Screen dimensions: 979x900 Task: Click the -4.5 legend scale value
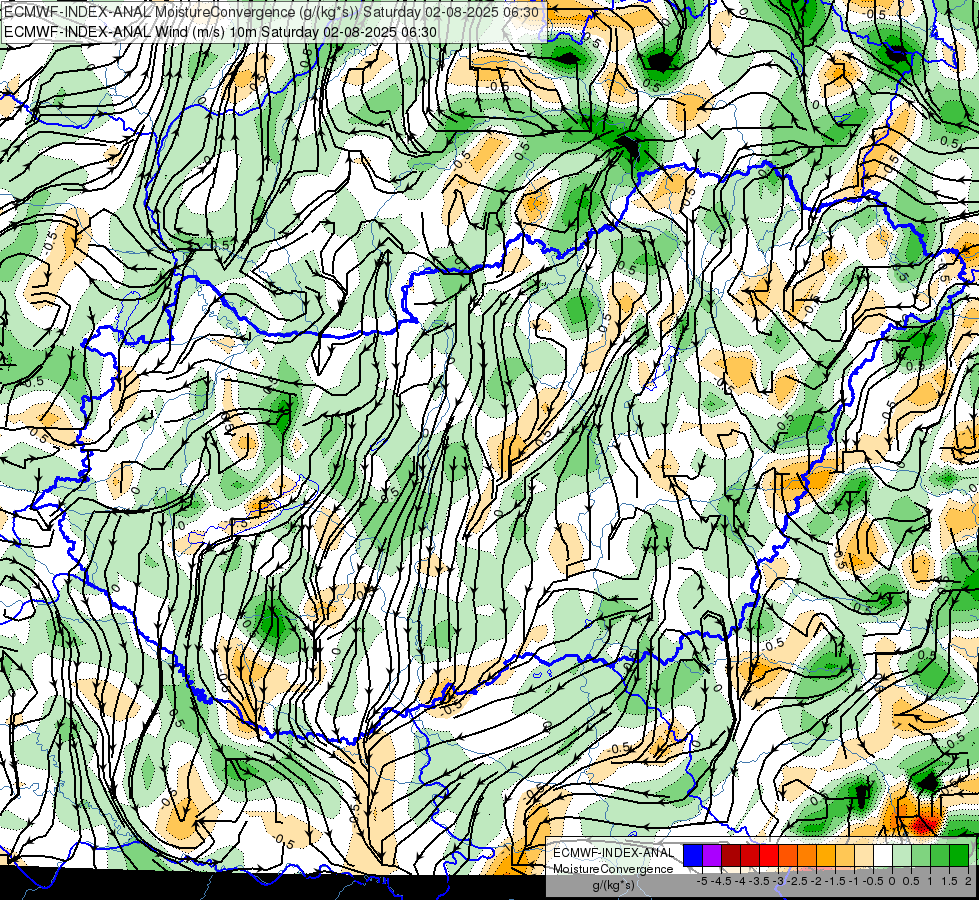tap(721, 881)
